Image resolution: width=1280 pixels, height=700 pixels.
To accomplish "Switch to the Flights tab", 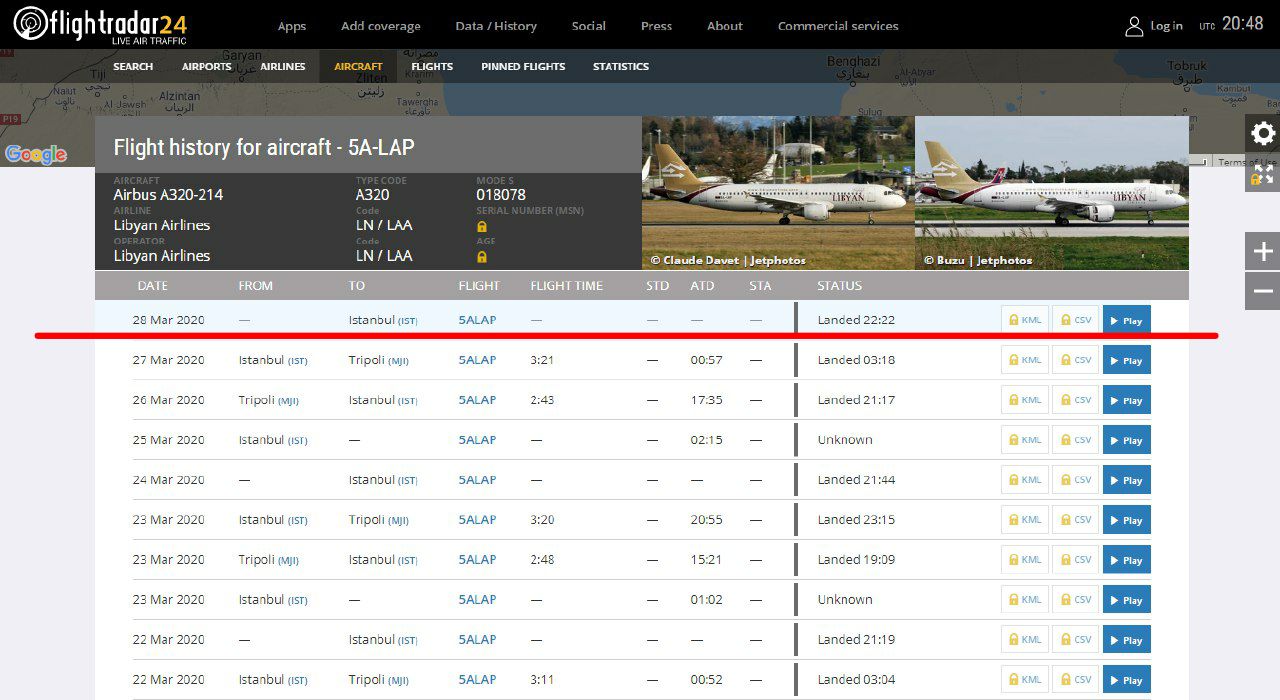I will (432, 66).
